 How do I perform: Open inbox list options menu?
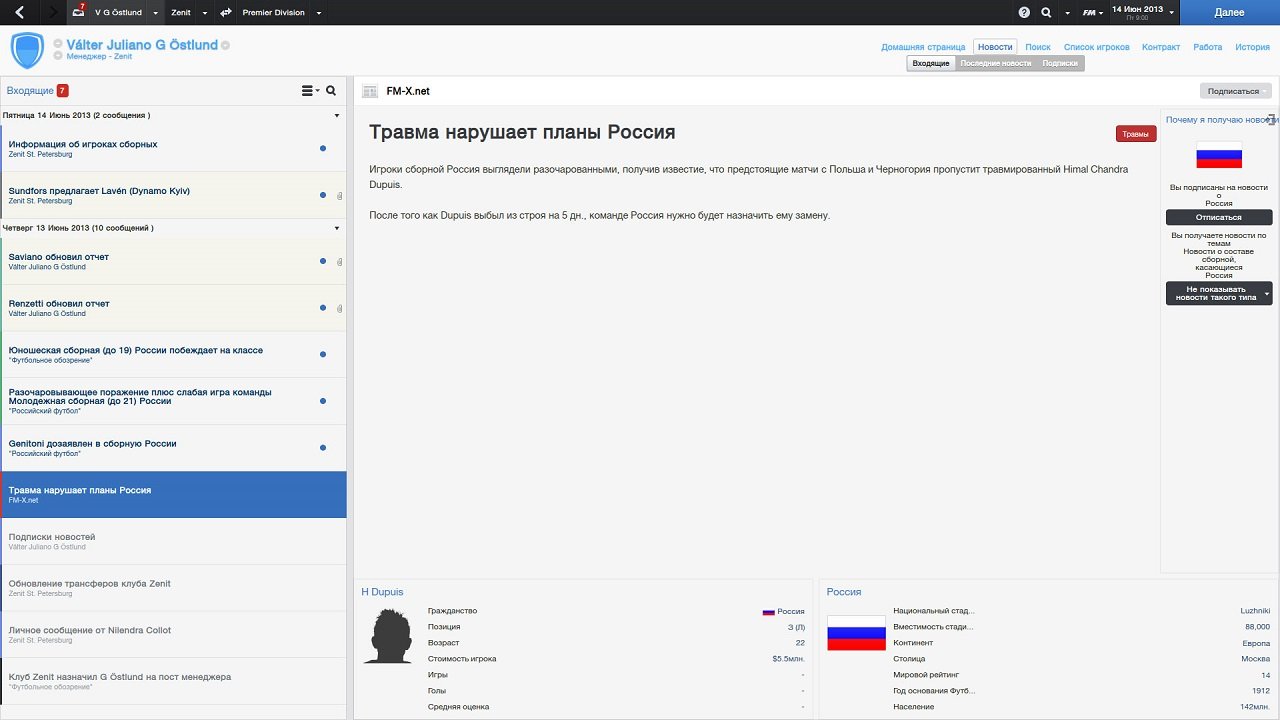pyautogui.click(x=310, y=91)
